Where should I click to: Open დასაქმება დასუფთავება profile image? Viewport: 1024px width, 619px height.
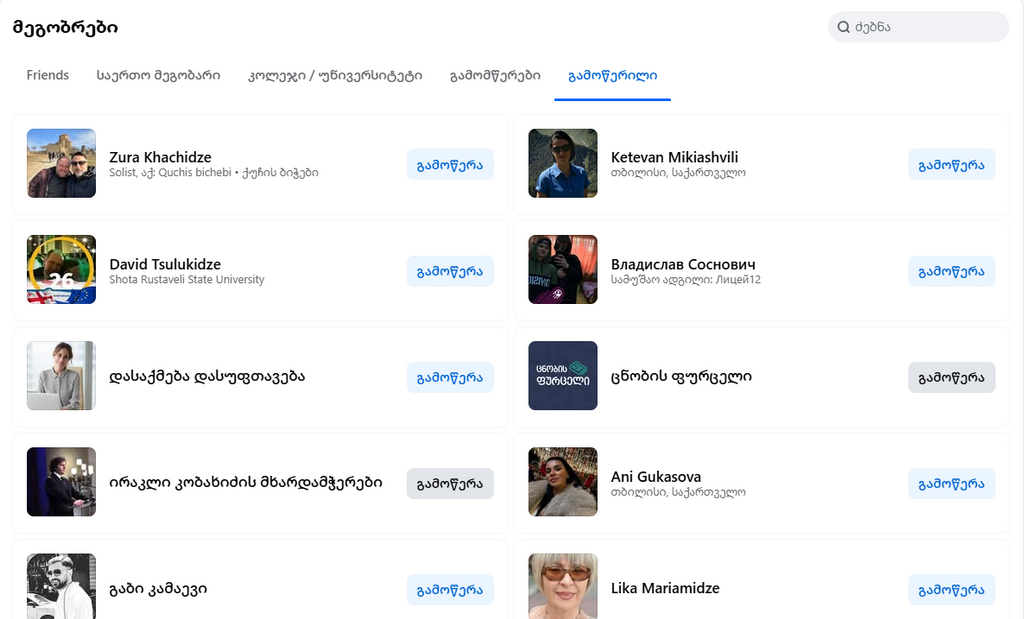61,375
